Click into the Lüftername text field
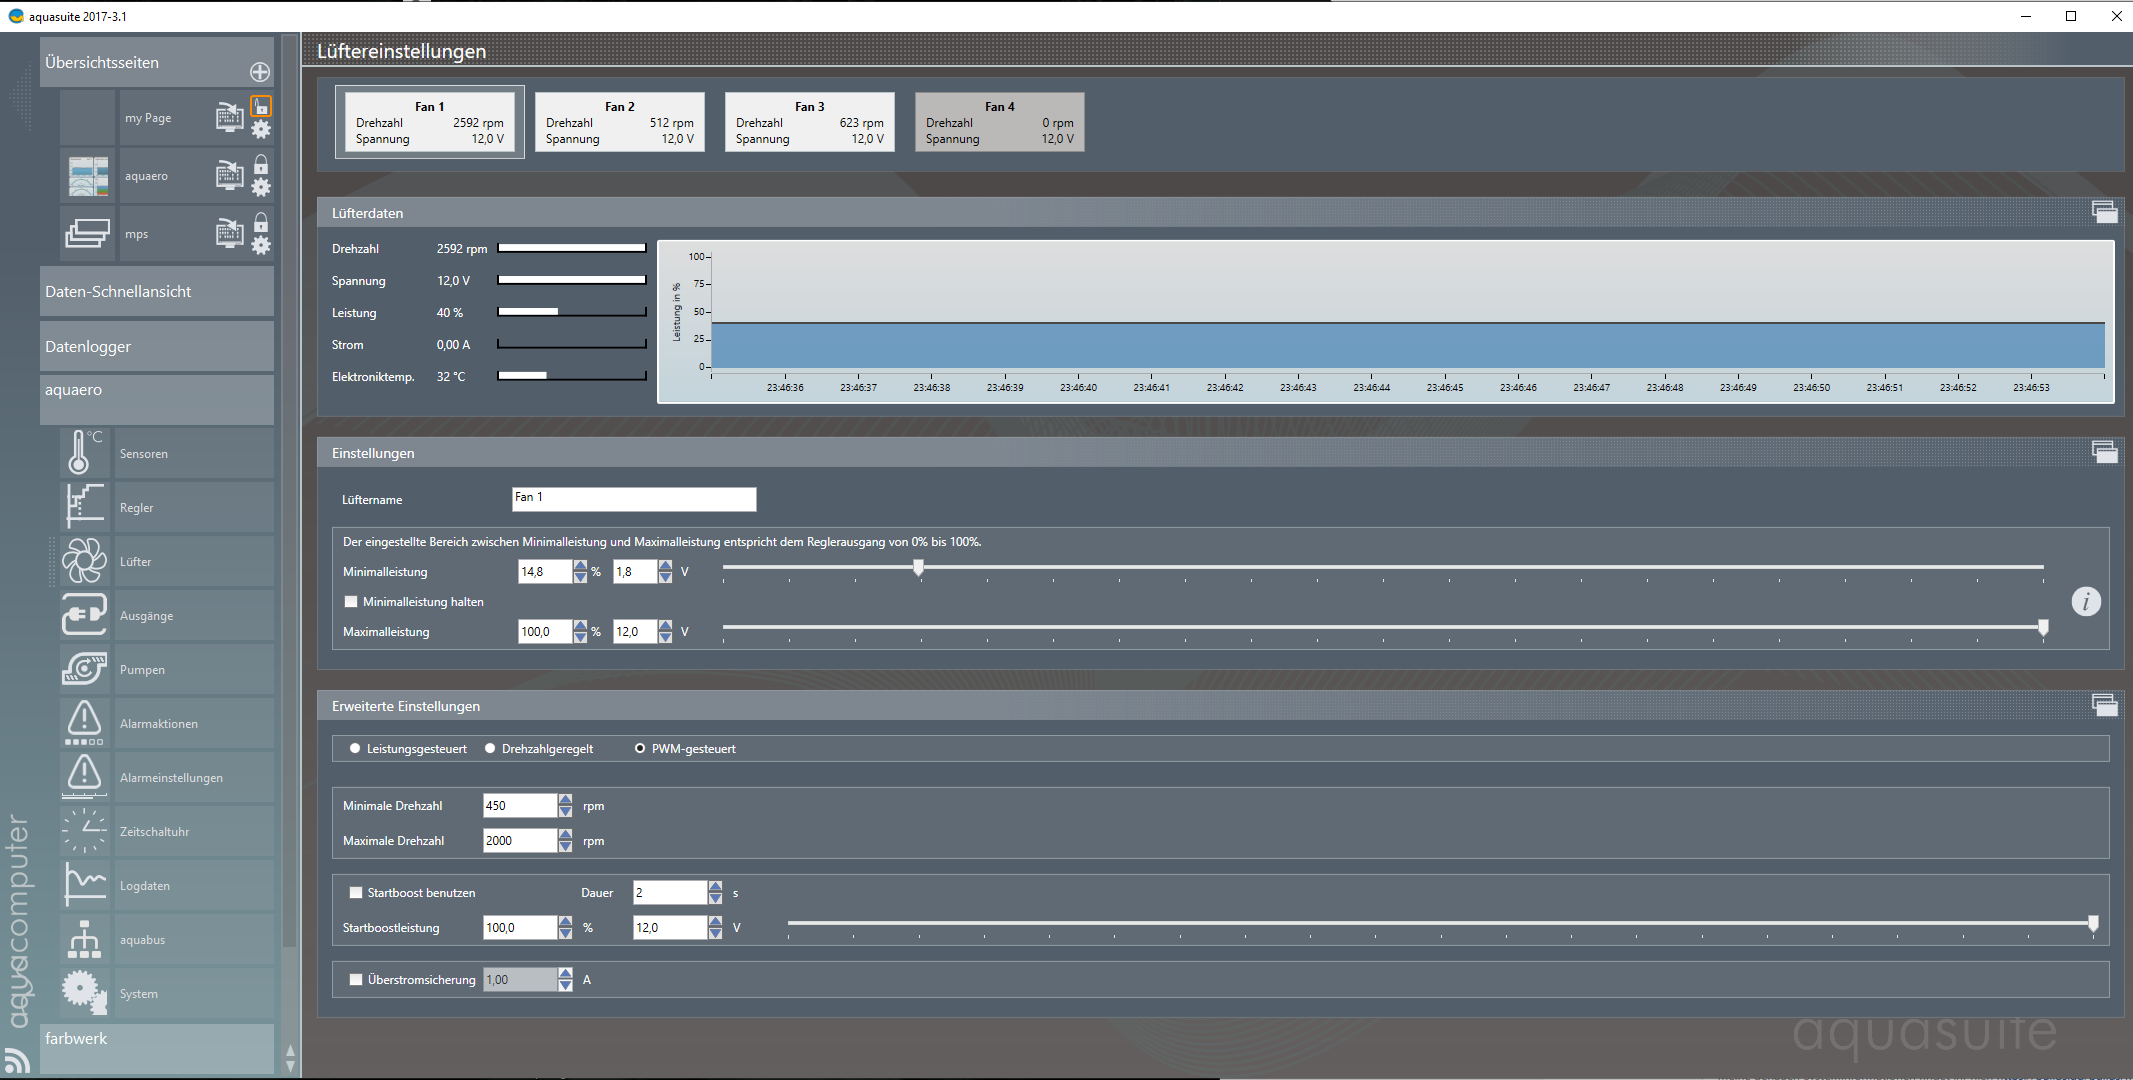The height and width of the screenshot is (1080, 2133). 633,498
